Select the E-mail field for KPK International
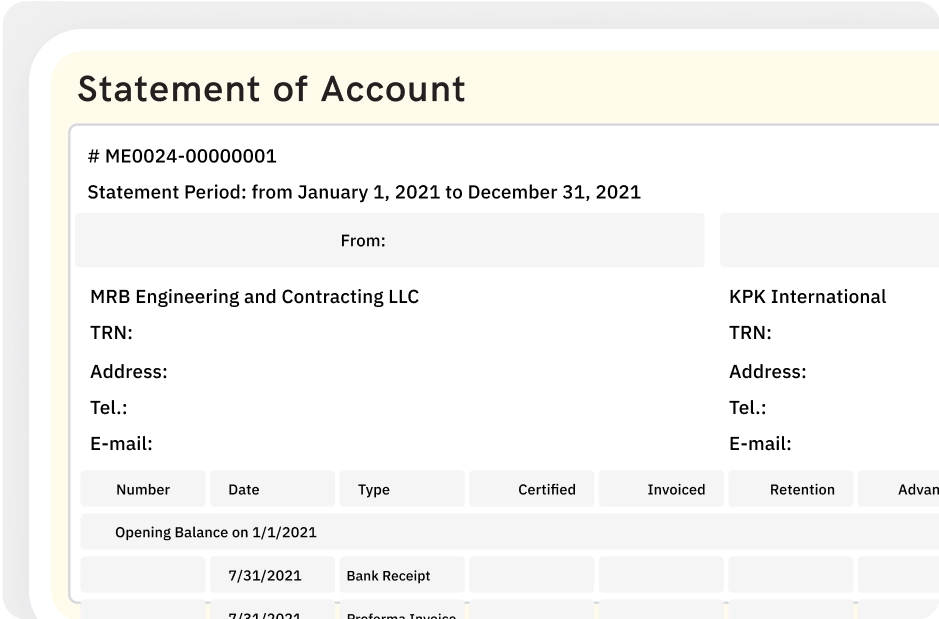 click(762, 443)
